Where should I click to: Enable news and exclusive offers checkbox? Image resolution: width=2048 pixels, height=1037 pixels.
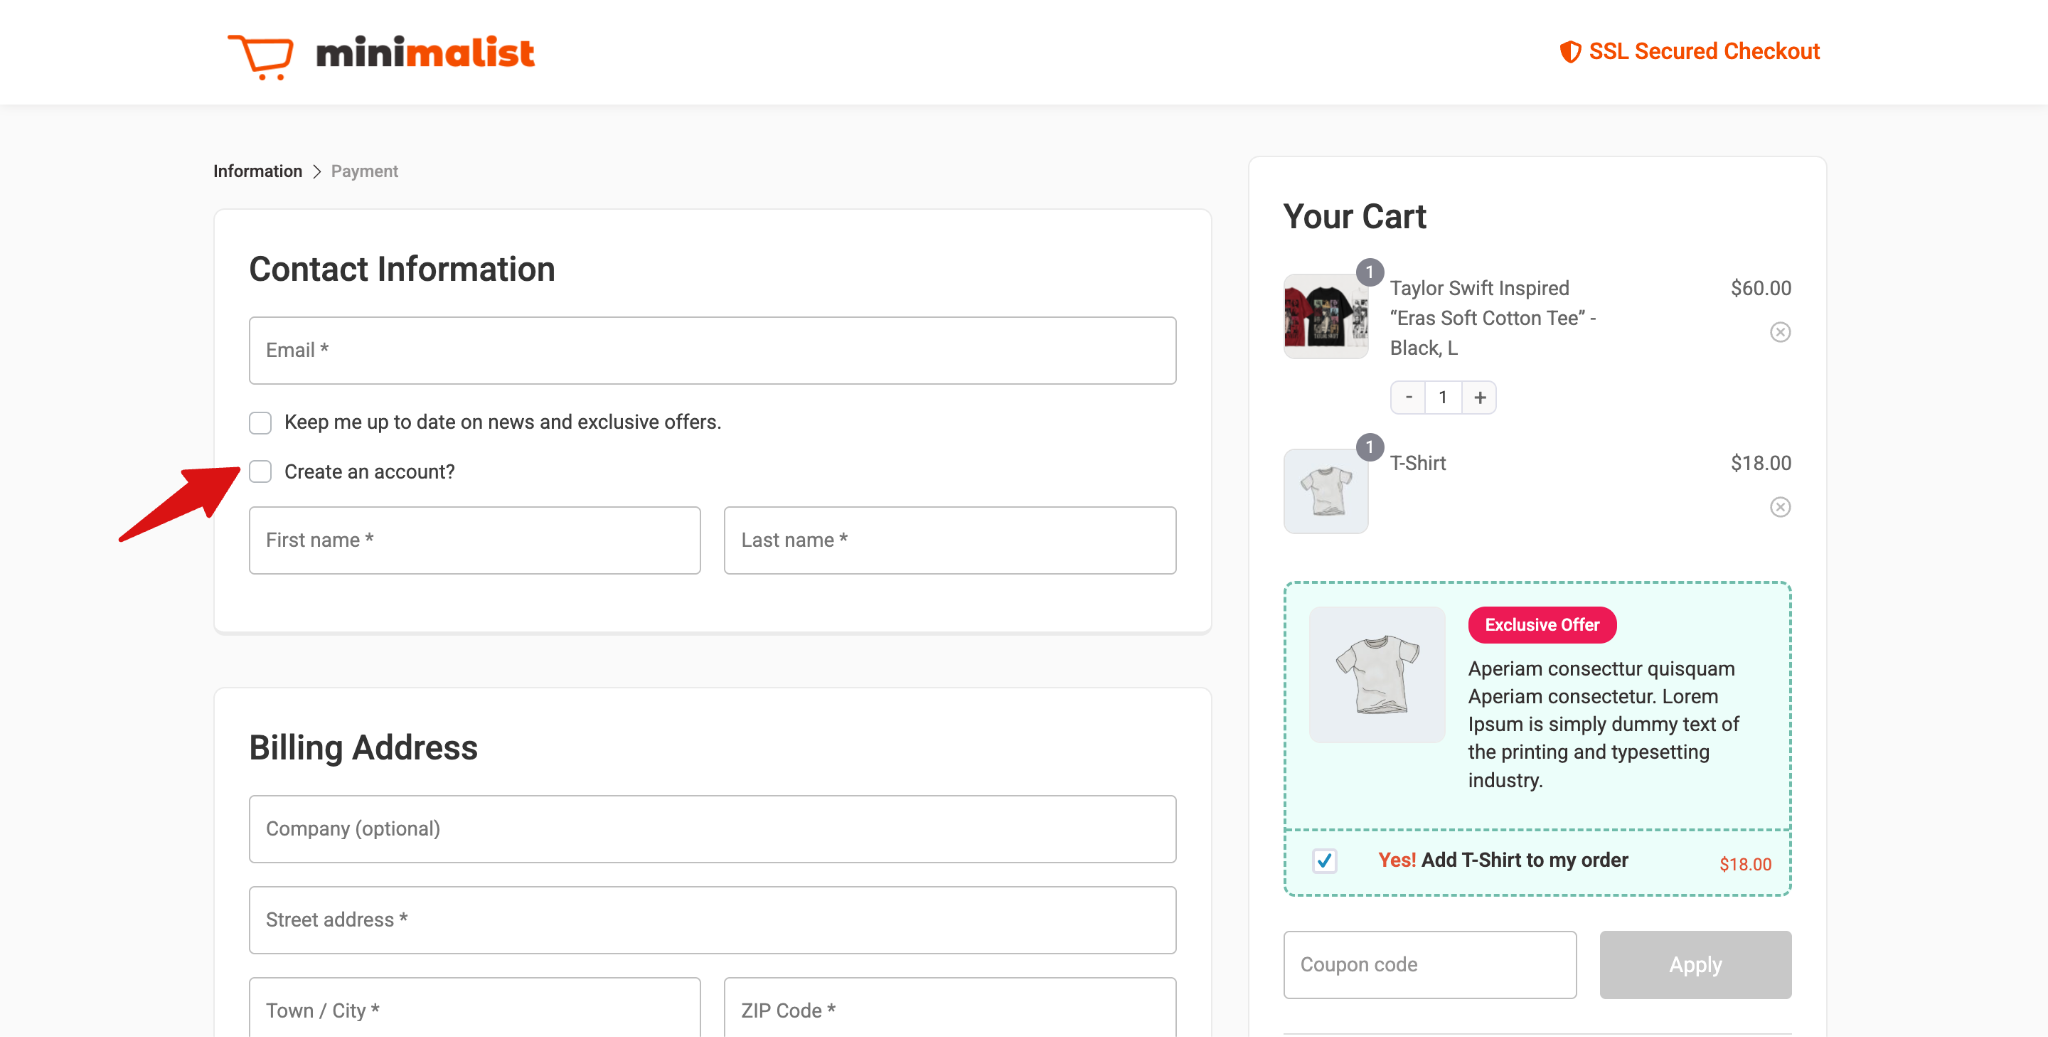click(260, 423)
